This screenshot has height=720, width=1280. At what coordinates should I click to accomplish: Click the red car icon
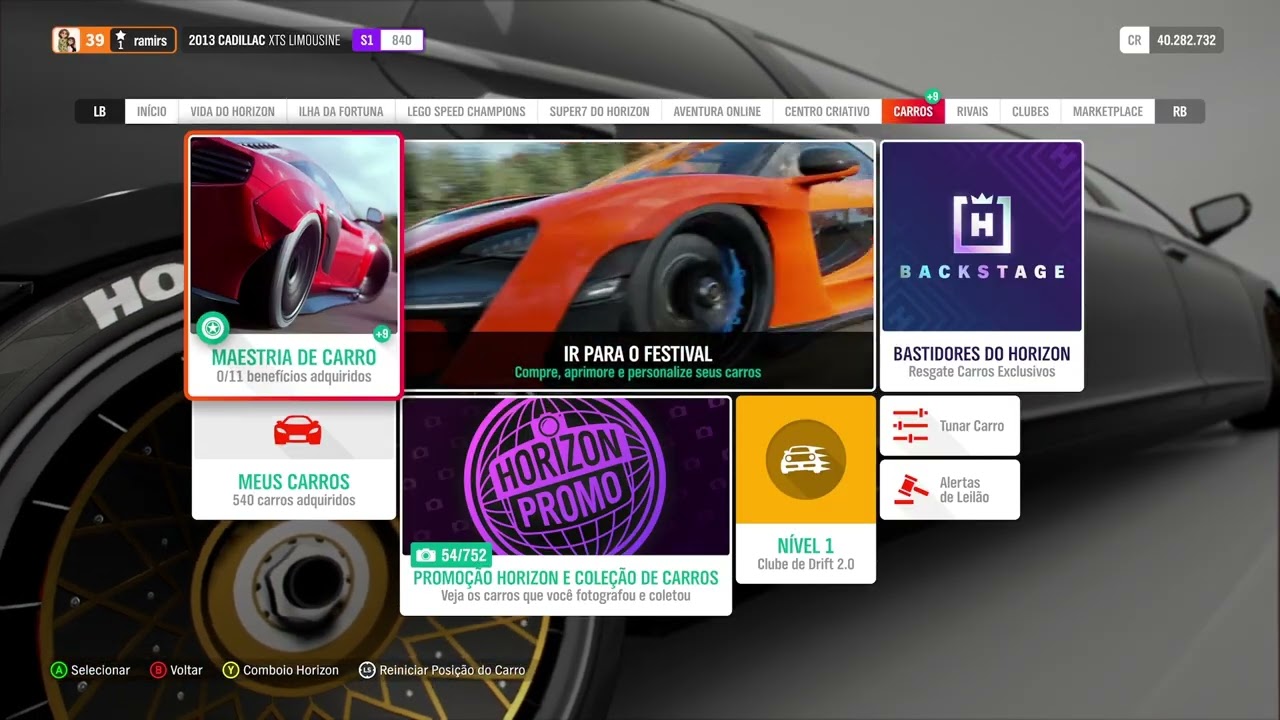pyautogui.click(x=297, y=430)
